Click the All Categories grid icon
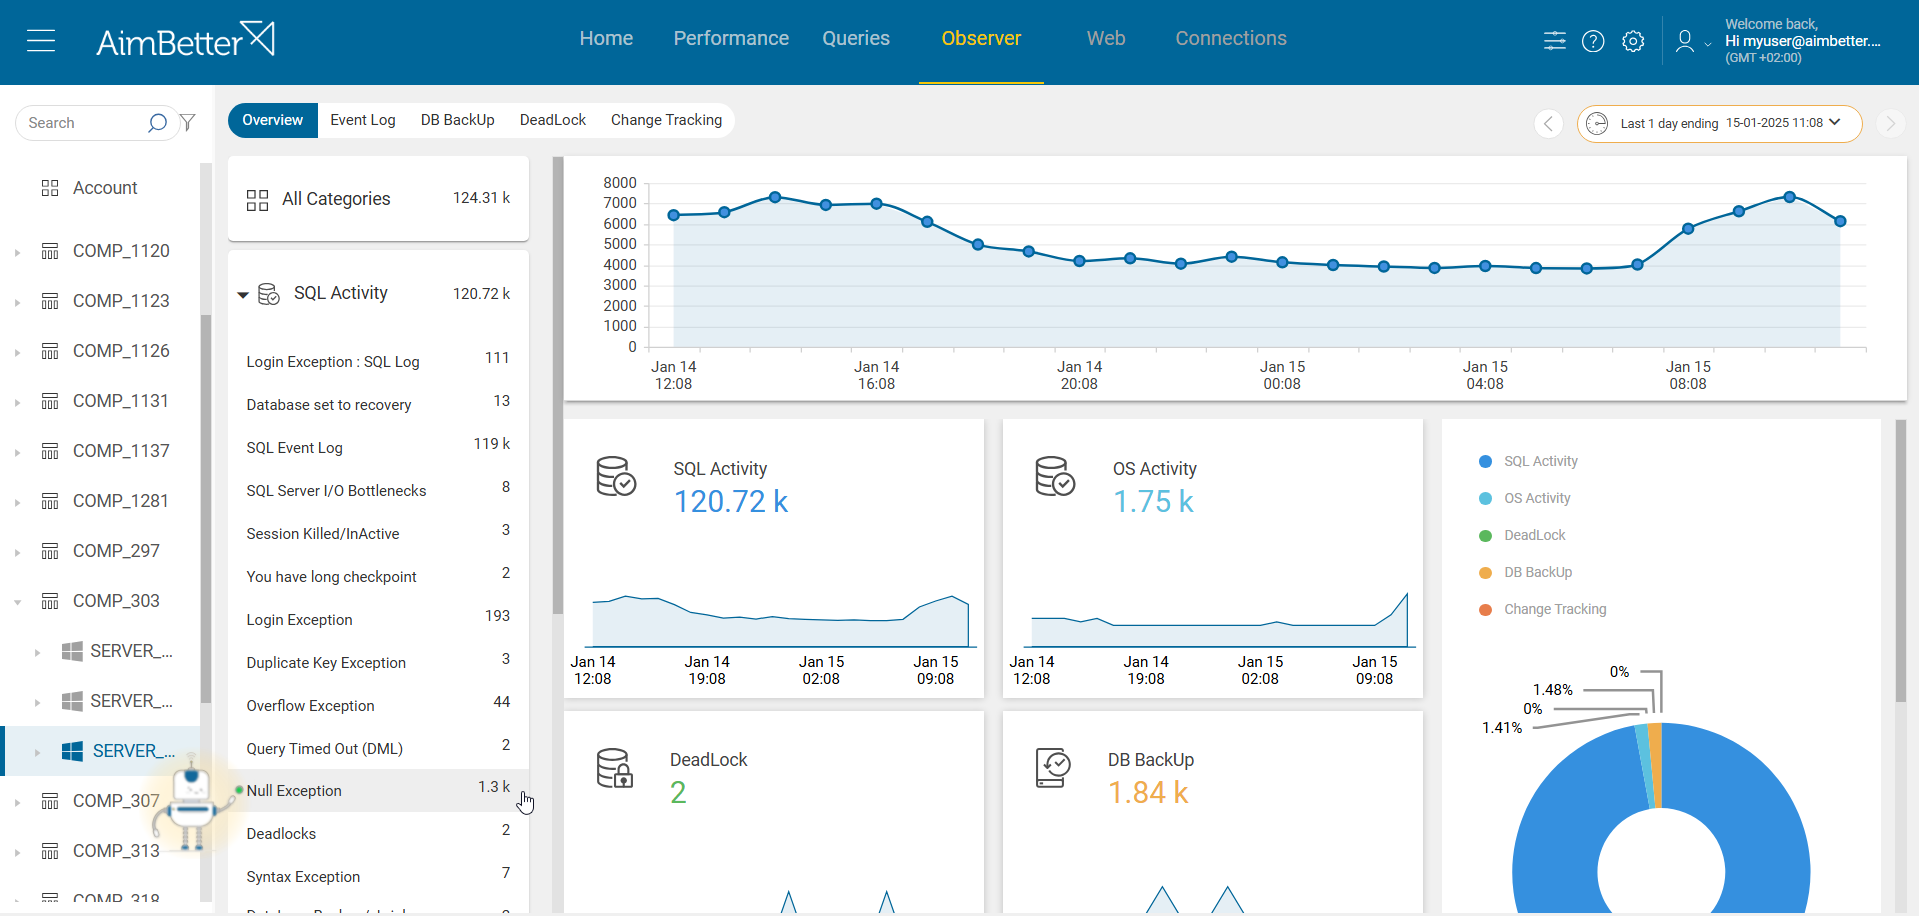 [257, 200]
